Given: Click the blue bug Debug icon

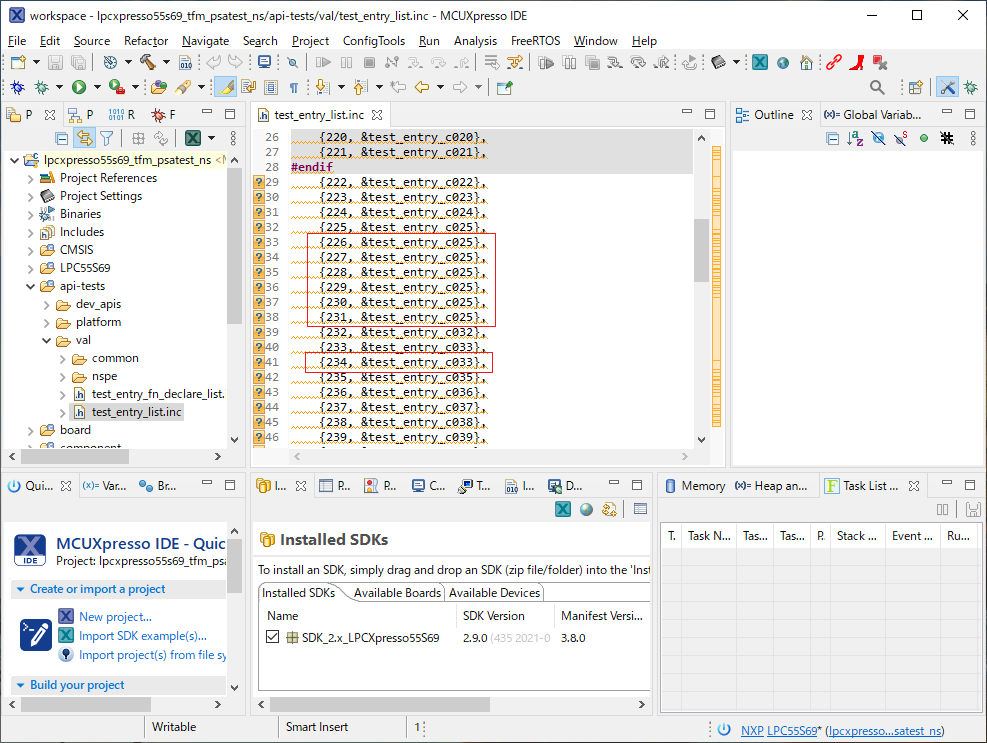Looking at the screenshot, I should 18,87.
